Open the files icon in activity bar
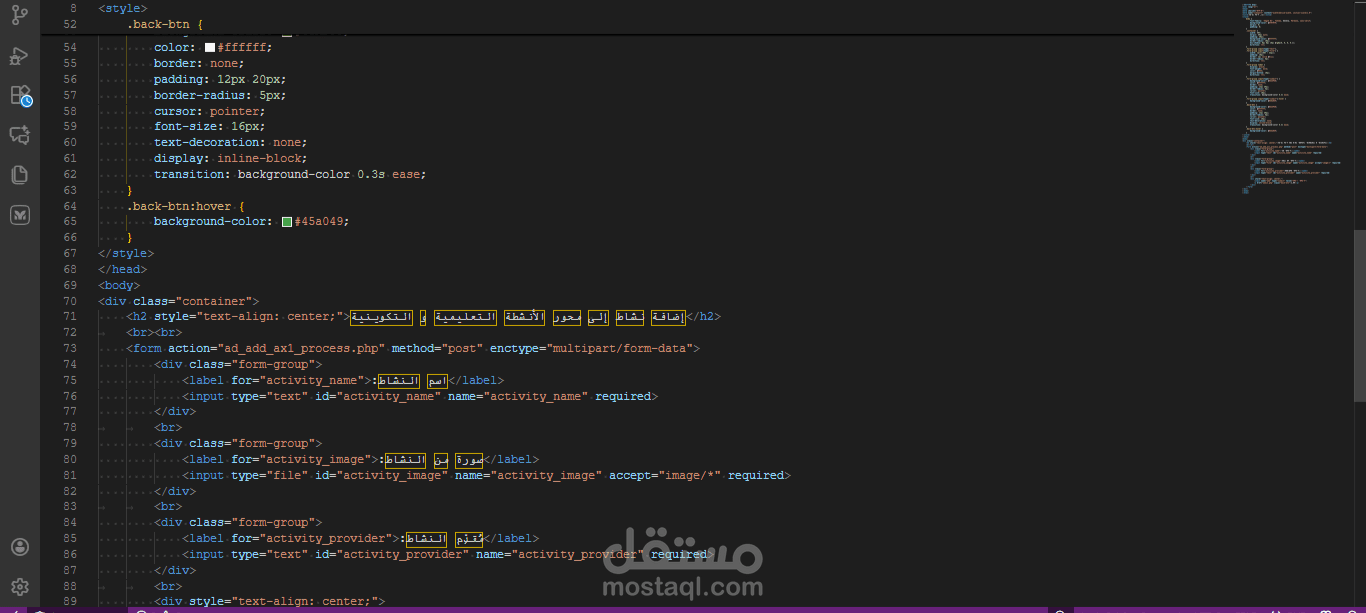The height and width of the screenshot is (613, 1366). (20, 175)
